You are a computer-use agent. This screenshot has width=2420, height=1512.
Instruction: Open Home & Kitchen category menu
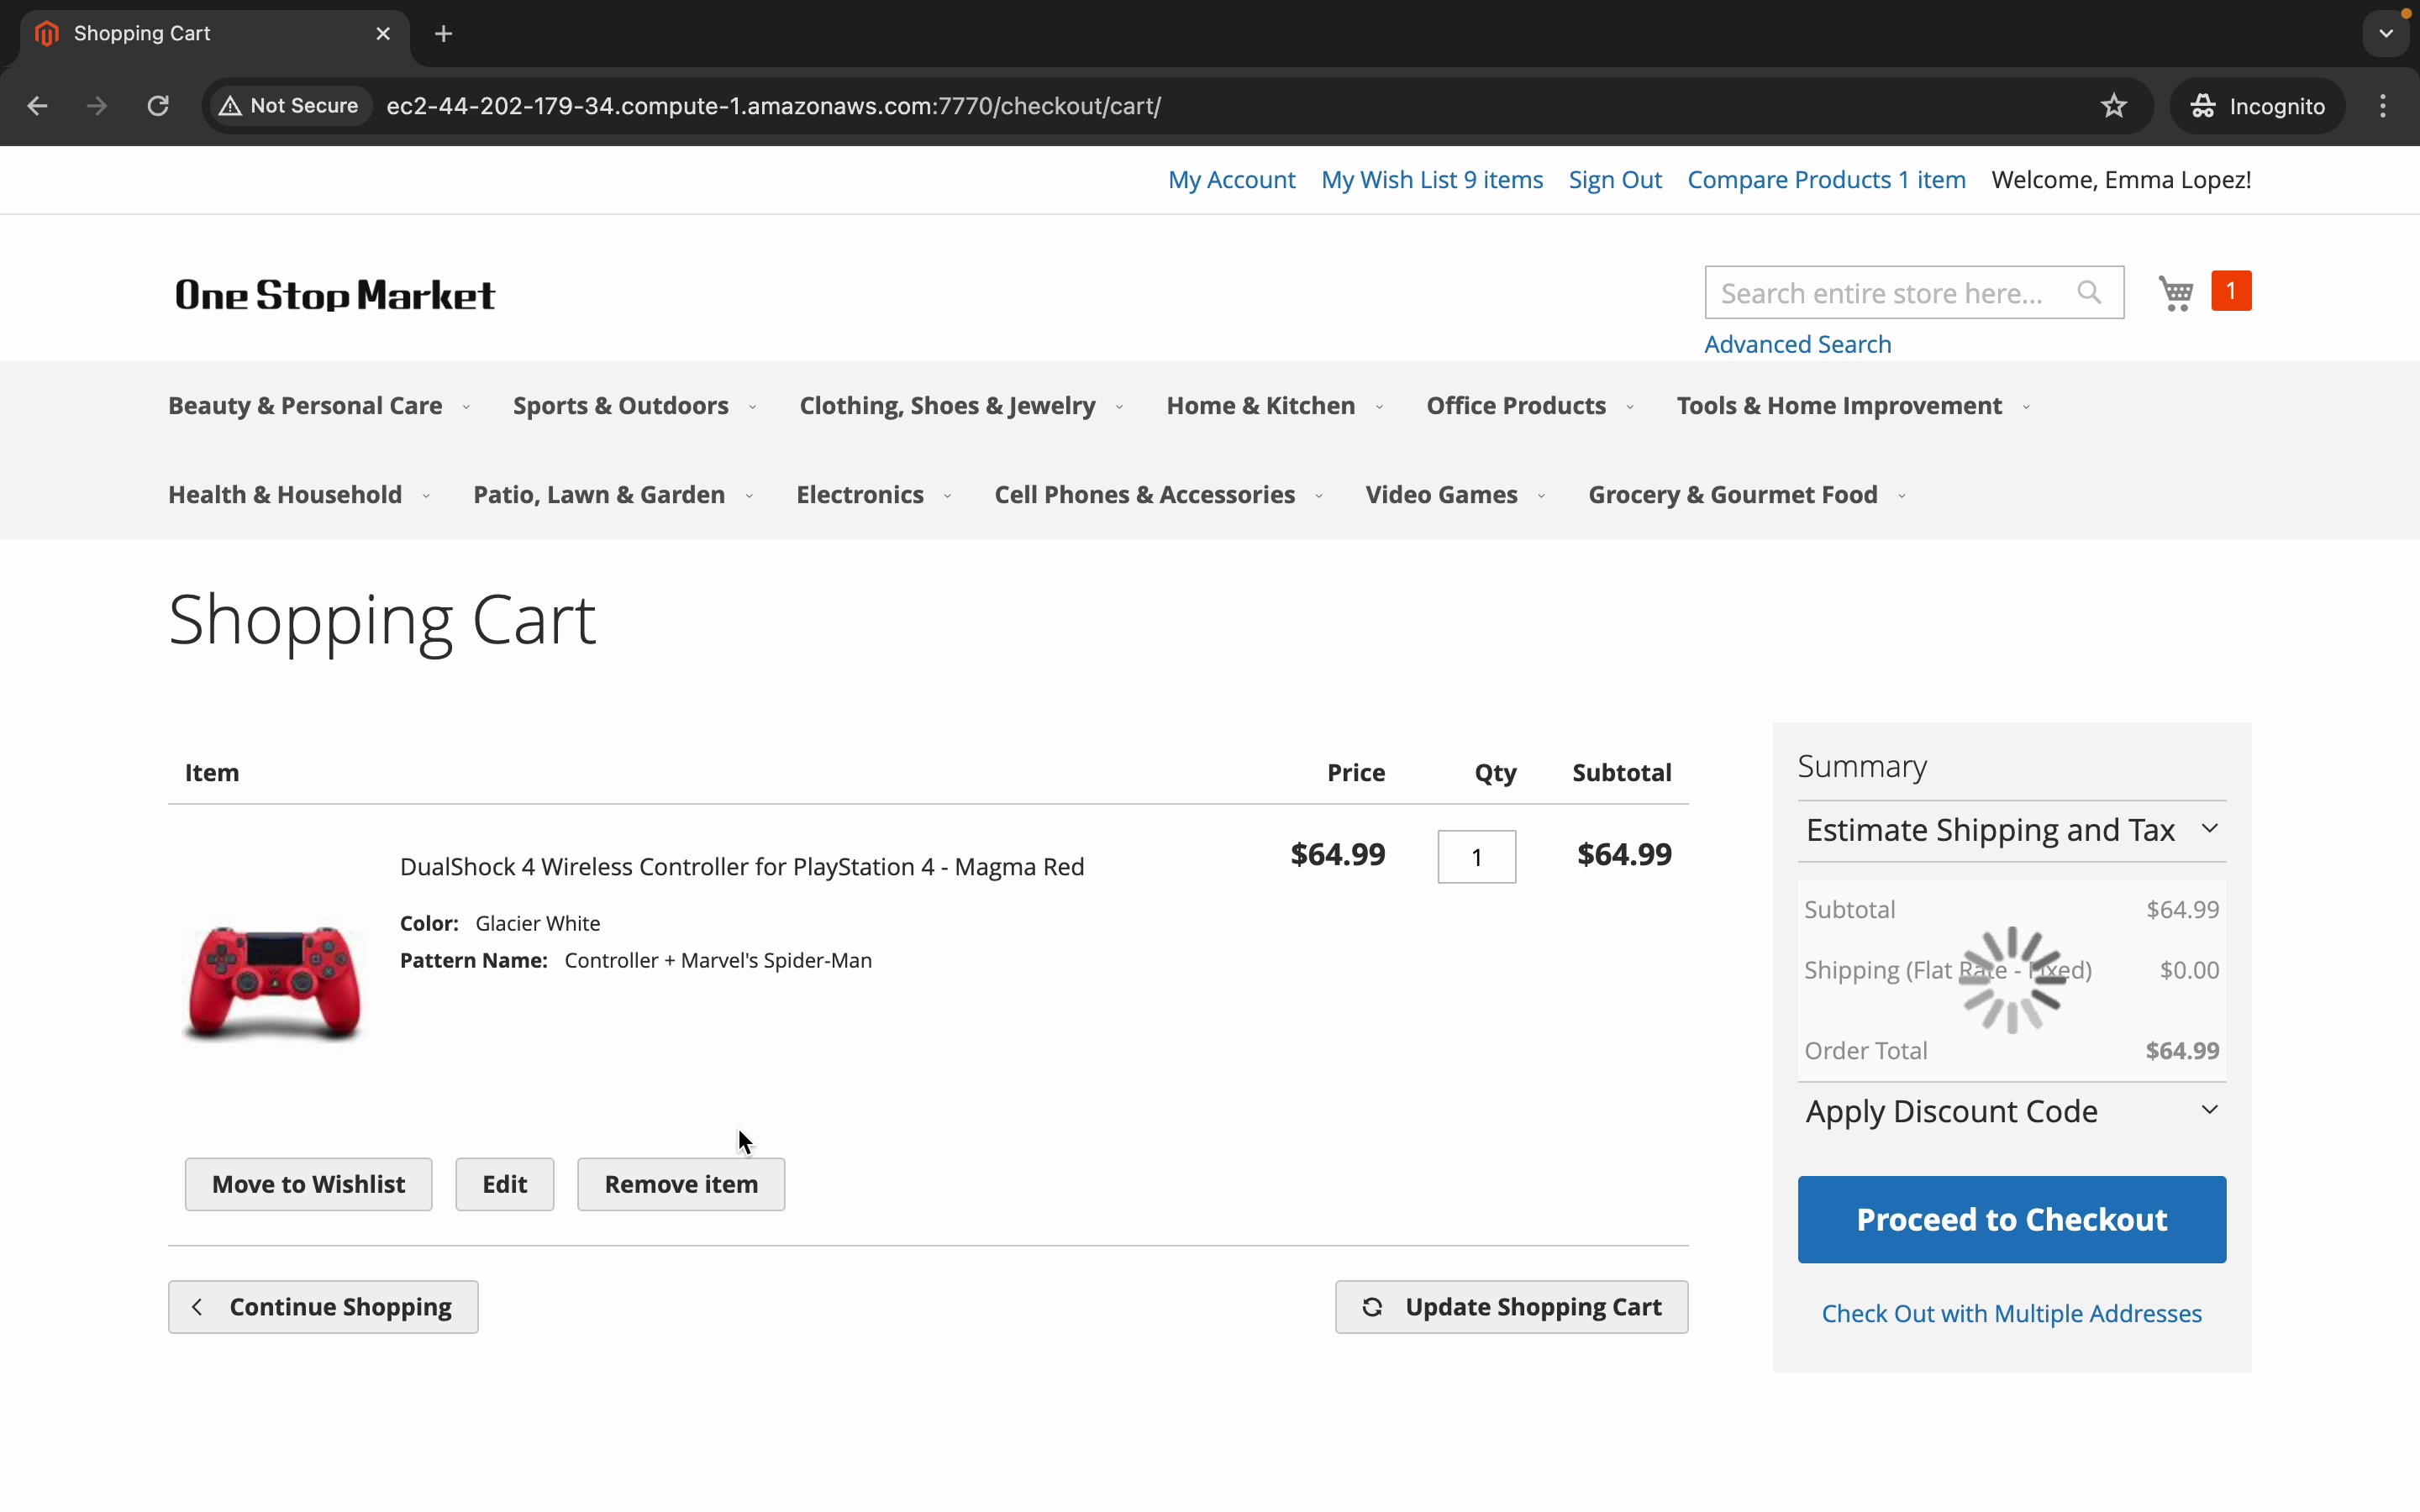pos(1260,406)
